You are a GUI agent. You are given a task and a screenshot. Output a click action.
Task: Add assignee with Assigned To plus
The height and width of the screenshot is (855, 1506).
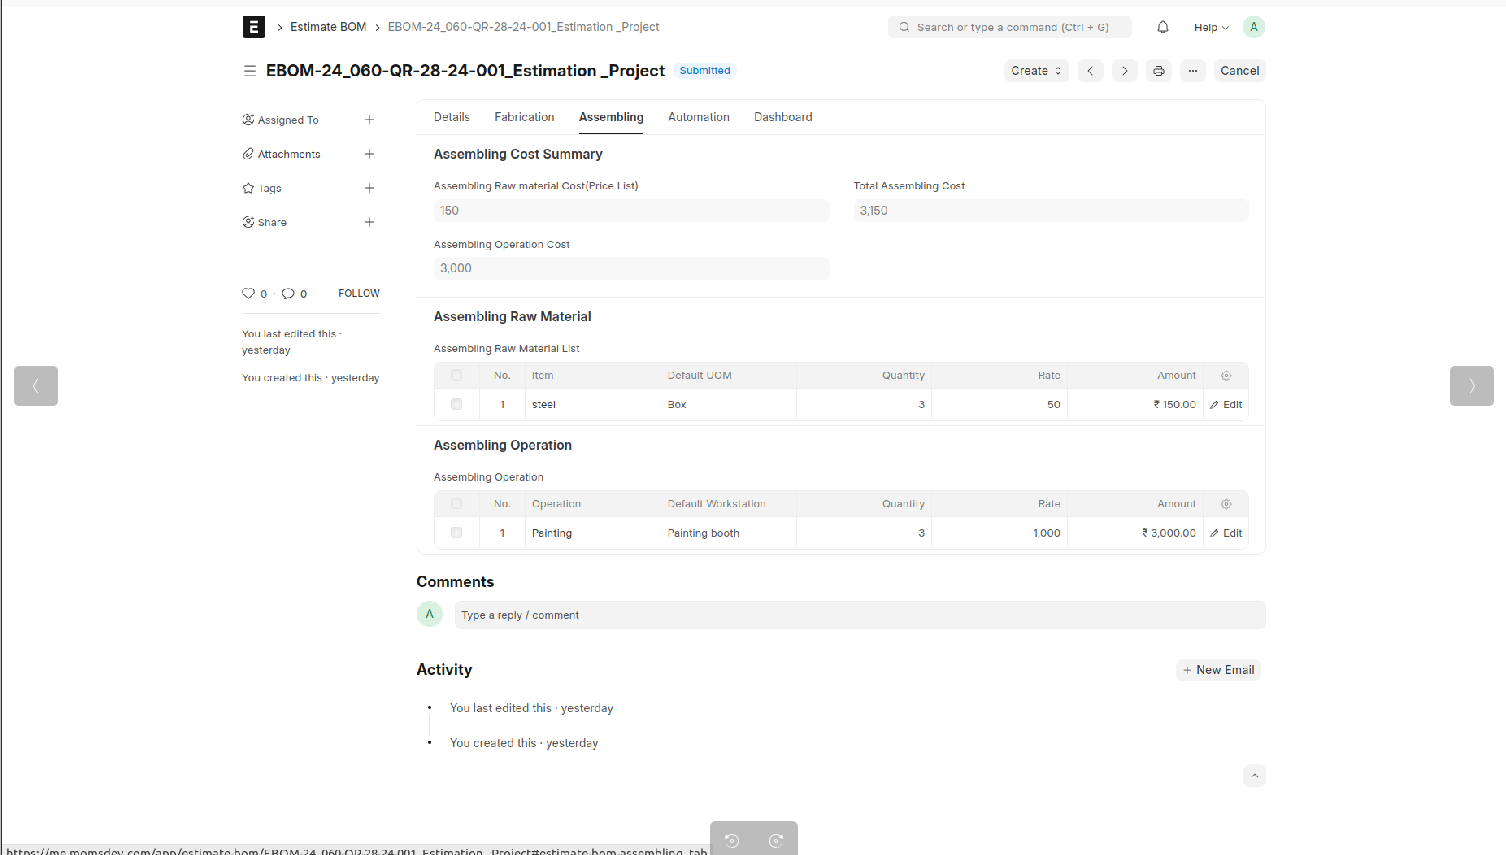pos(369,120)
